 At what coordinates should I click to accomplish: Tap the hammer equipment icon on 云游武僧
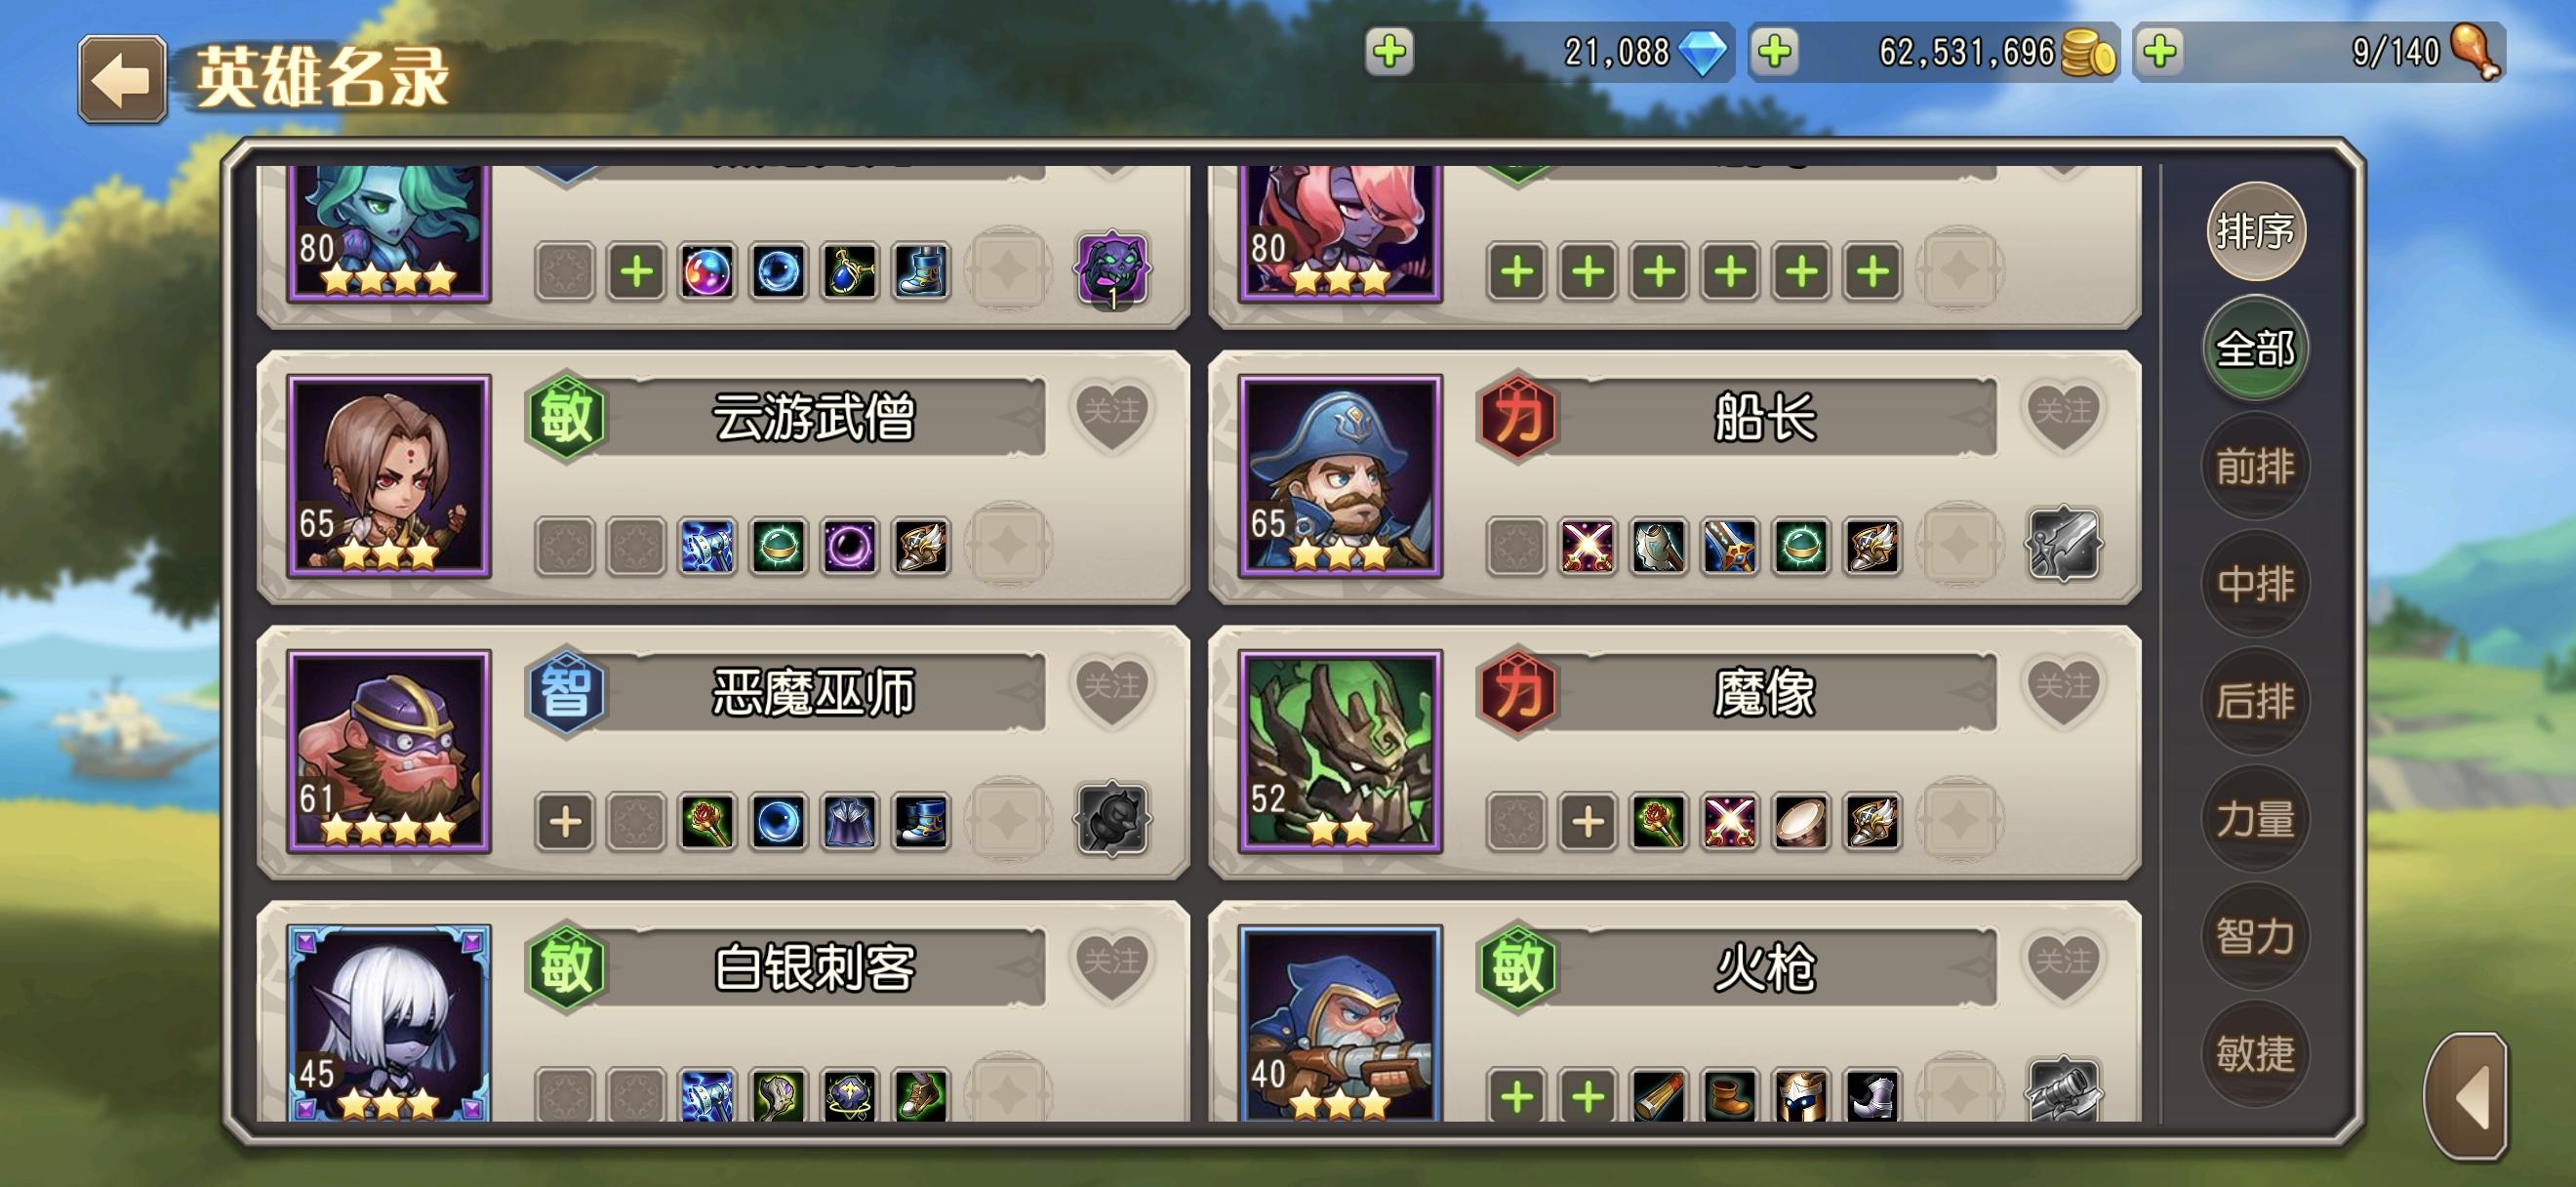[x=706, y=547]
